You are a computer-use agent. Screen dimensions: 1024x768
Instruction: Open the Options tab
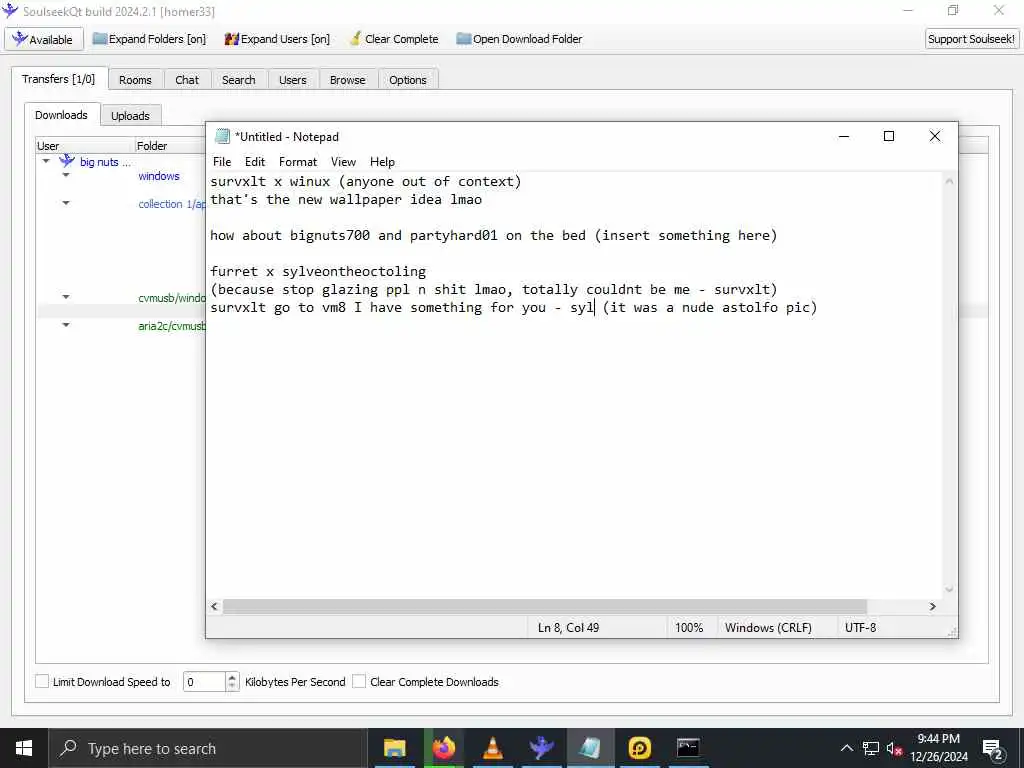point(408,80)
